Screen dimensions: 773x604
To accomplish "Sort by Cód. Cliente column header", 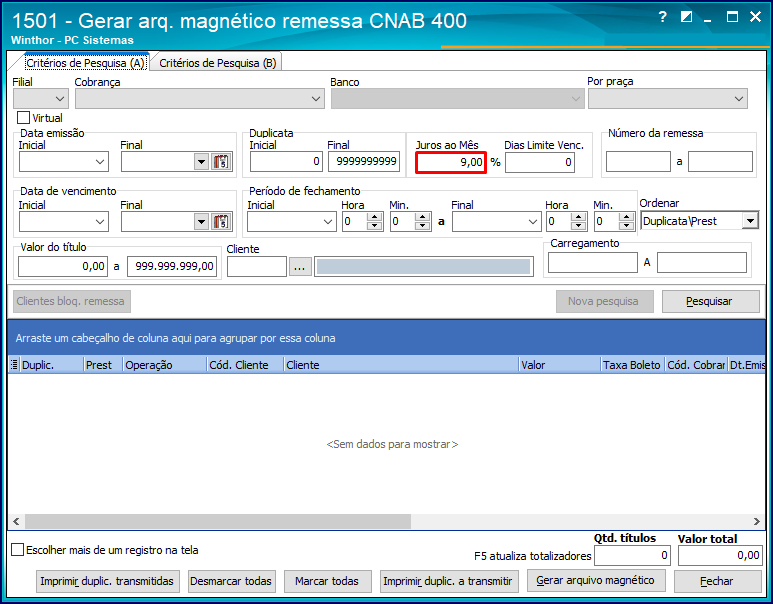I will 245,365.
